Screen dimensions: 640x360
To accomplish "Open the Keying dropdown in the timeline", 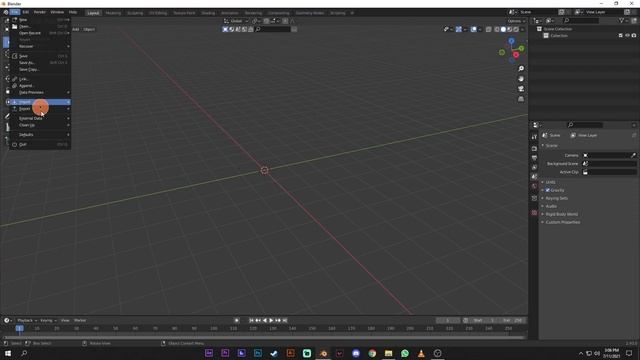I will [48, 320].
